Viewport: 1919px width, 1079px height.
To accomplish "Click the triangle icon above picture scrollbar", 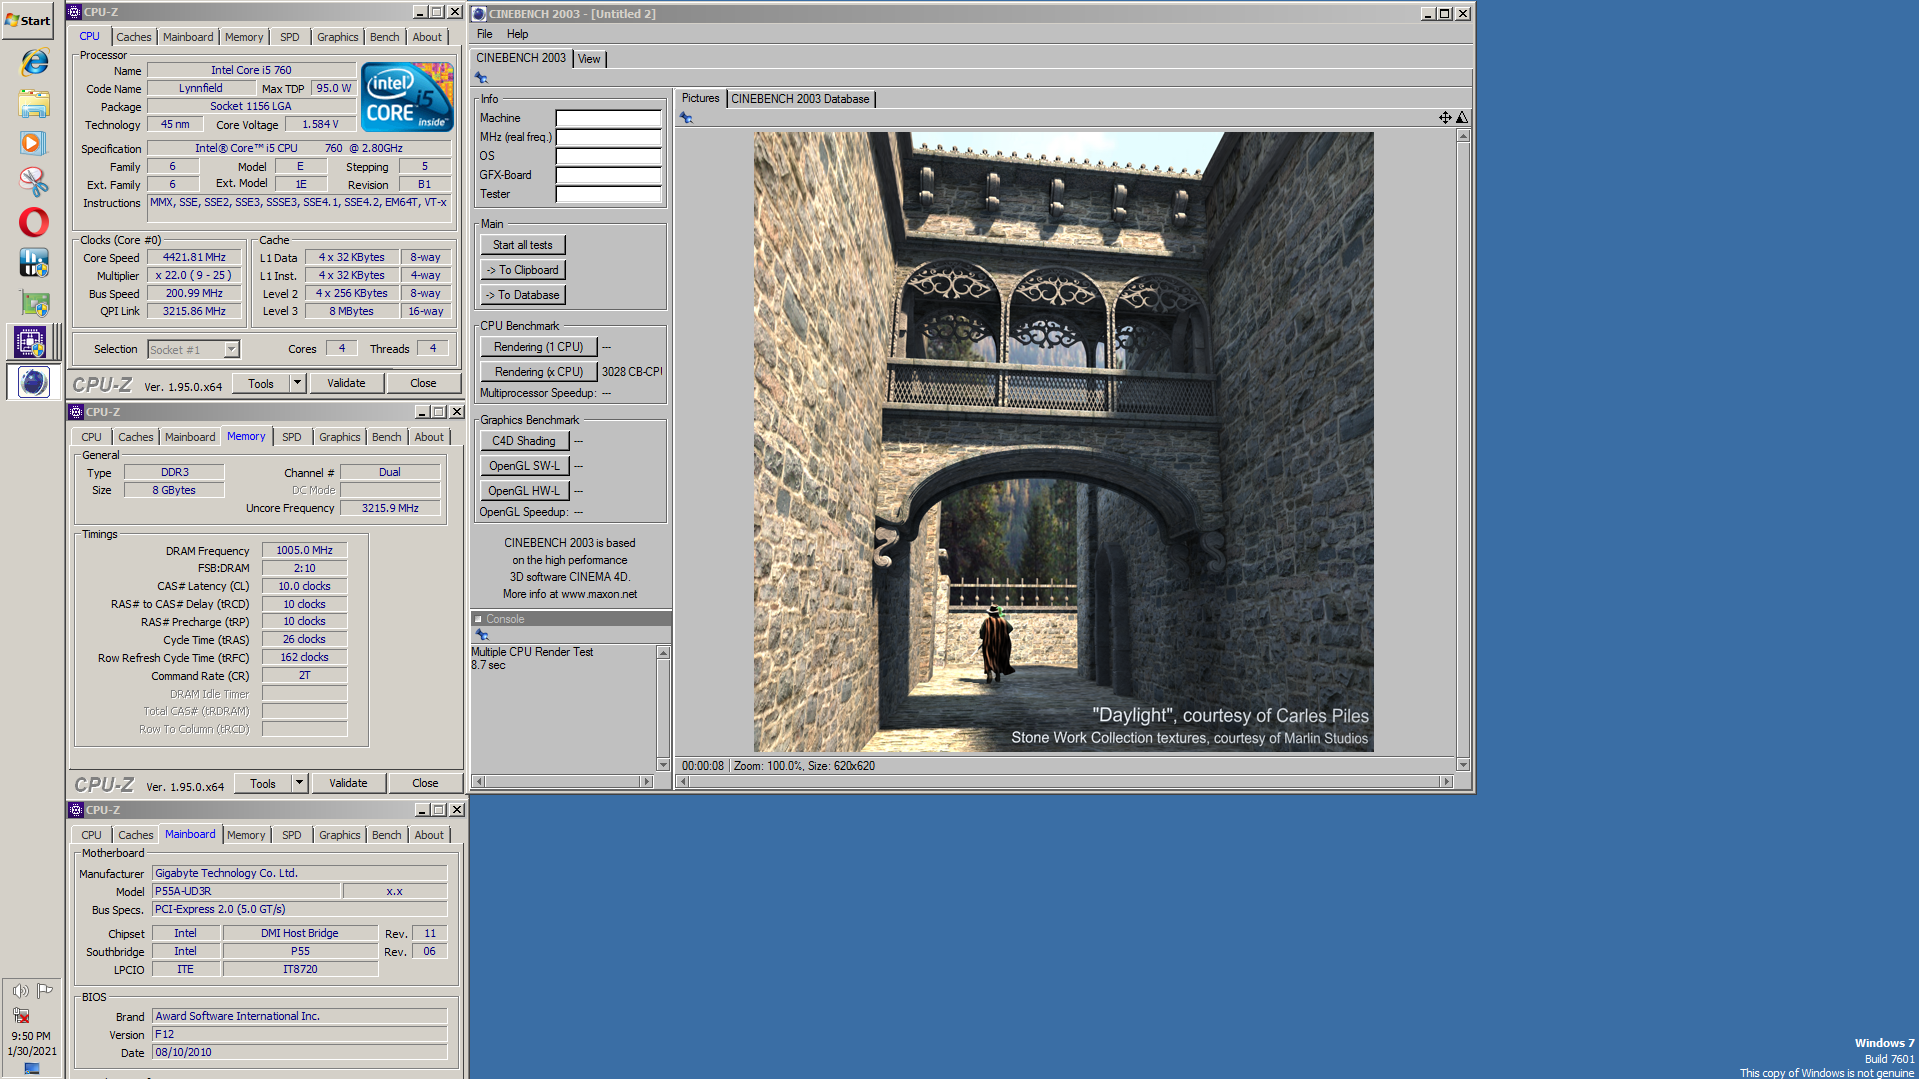I will [x=1462, y=118].
